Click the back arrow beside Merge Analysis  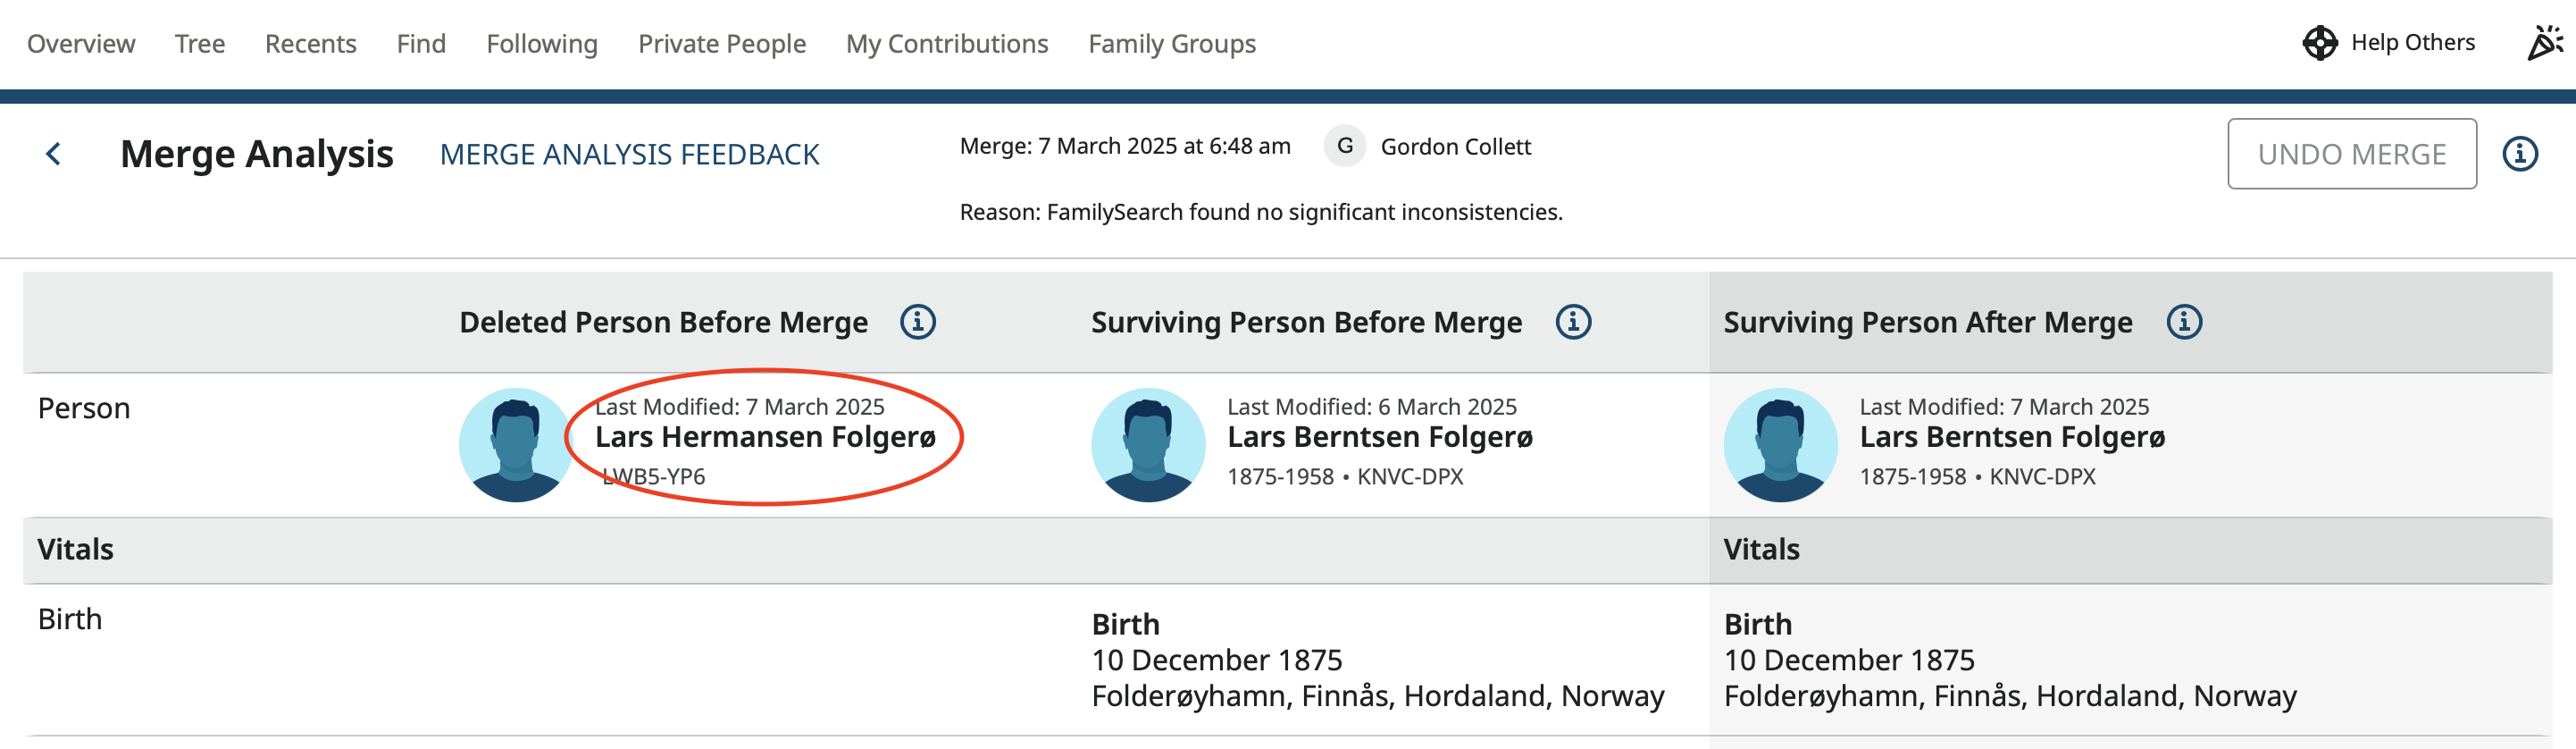pos(54,154)
